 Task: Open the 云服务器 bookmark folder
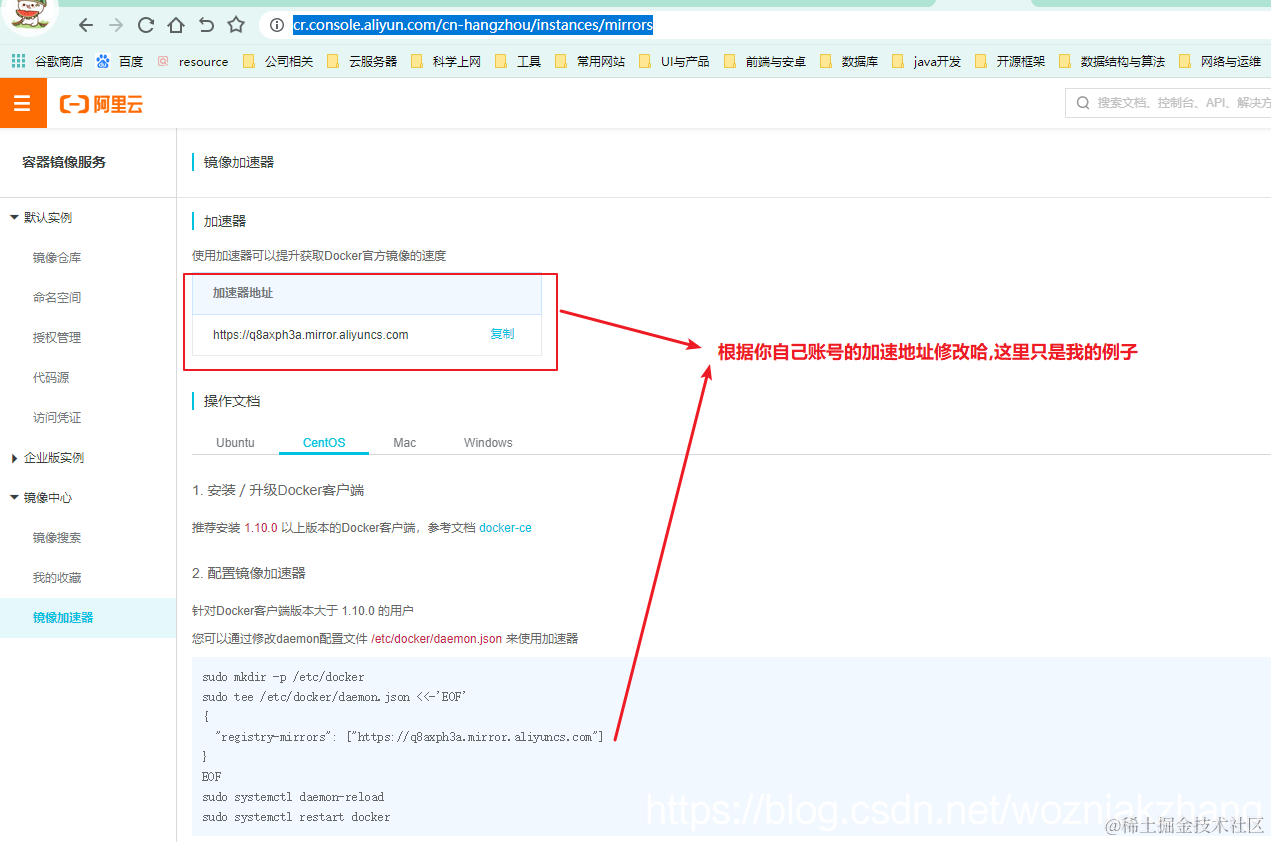(362, 61)
